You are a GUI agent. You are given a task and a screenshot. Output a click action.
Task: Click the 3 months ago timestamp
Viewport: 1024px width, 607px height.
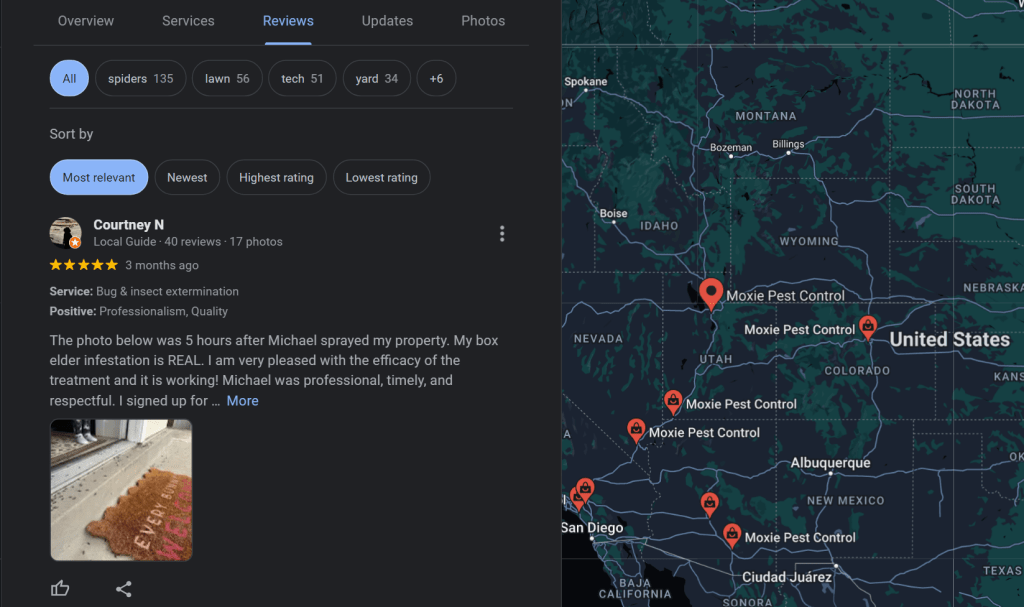click(x=162, y=265)
